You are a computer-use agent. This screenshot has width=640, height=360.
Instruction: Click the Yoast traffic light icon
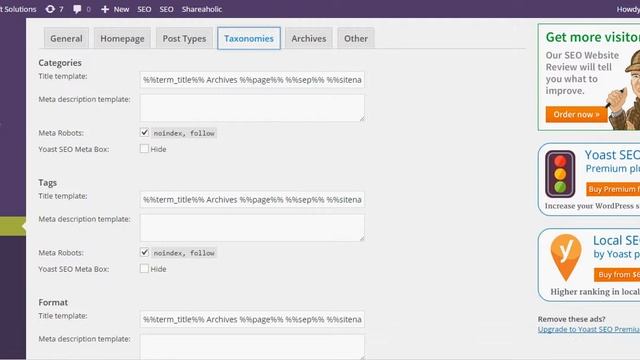coord(560,174)
